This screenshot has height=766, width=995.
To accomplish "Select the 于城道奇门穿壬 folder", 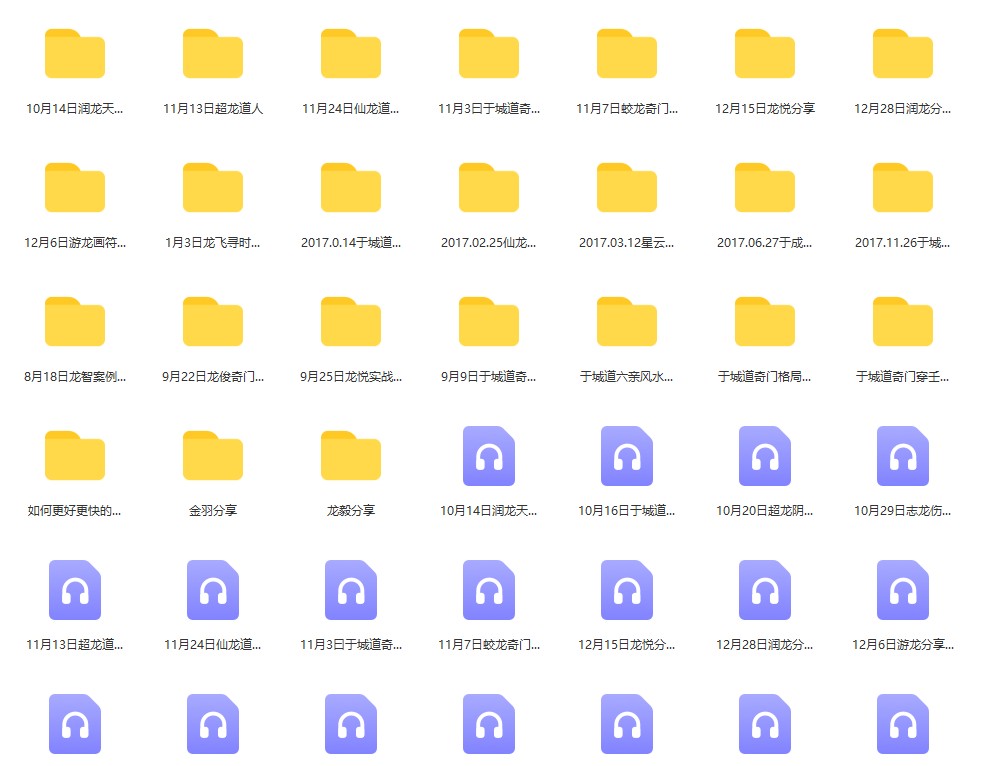I will 902,322.
